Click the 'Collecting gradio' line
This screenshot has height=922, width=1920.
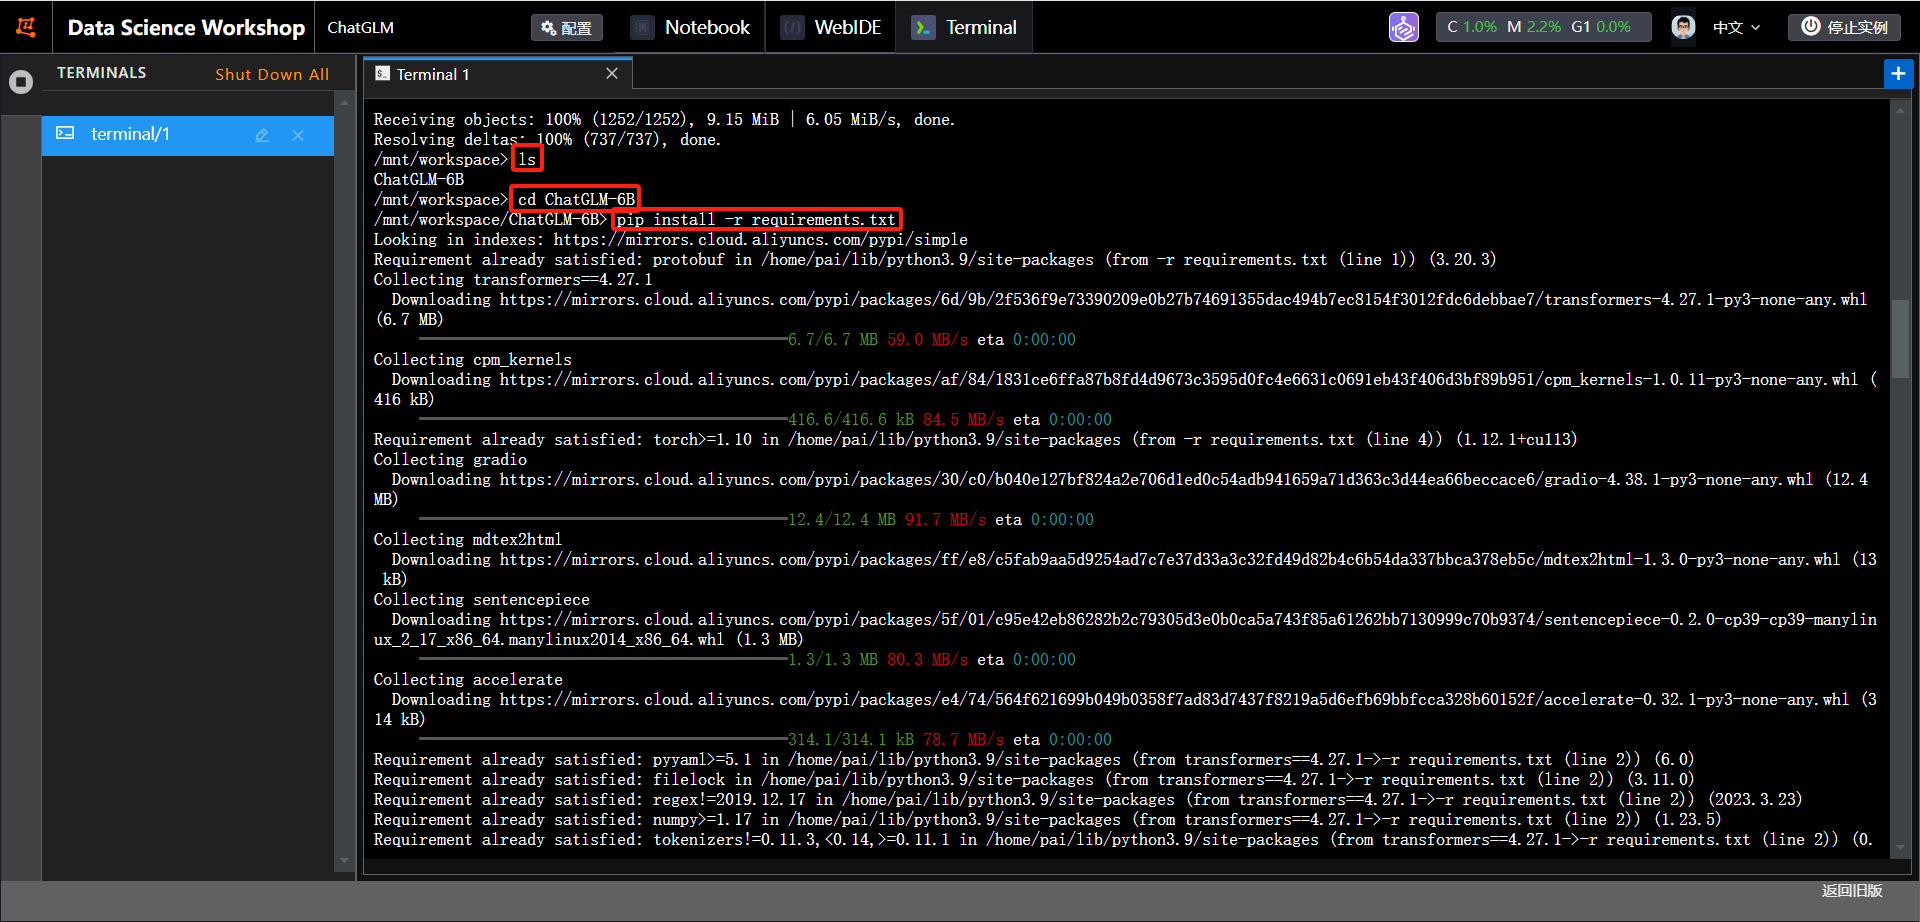coord(450,460)
